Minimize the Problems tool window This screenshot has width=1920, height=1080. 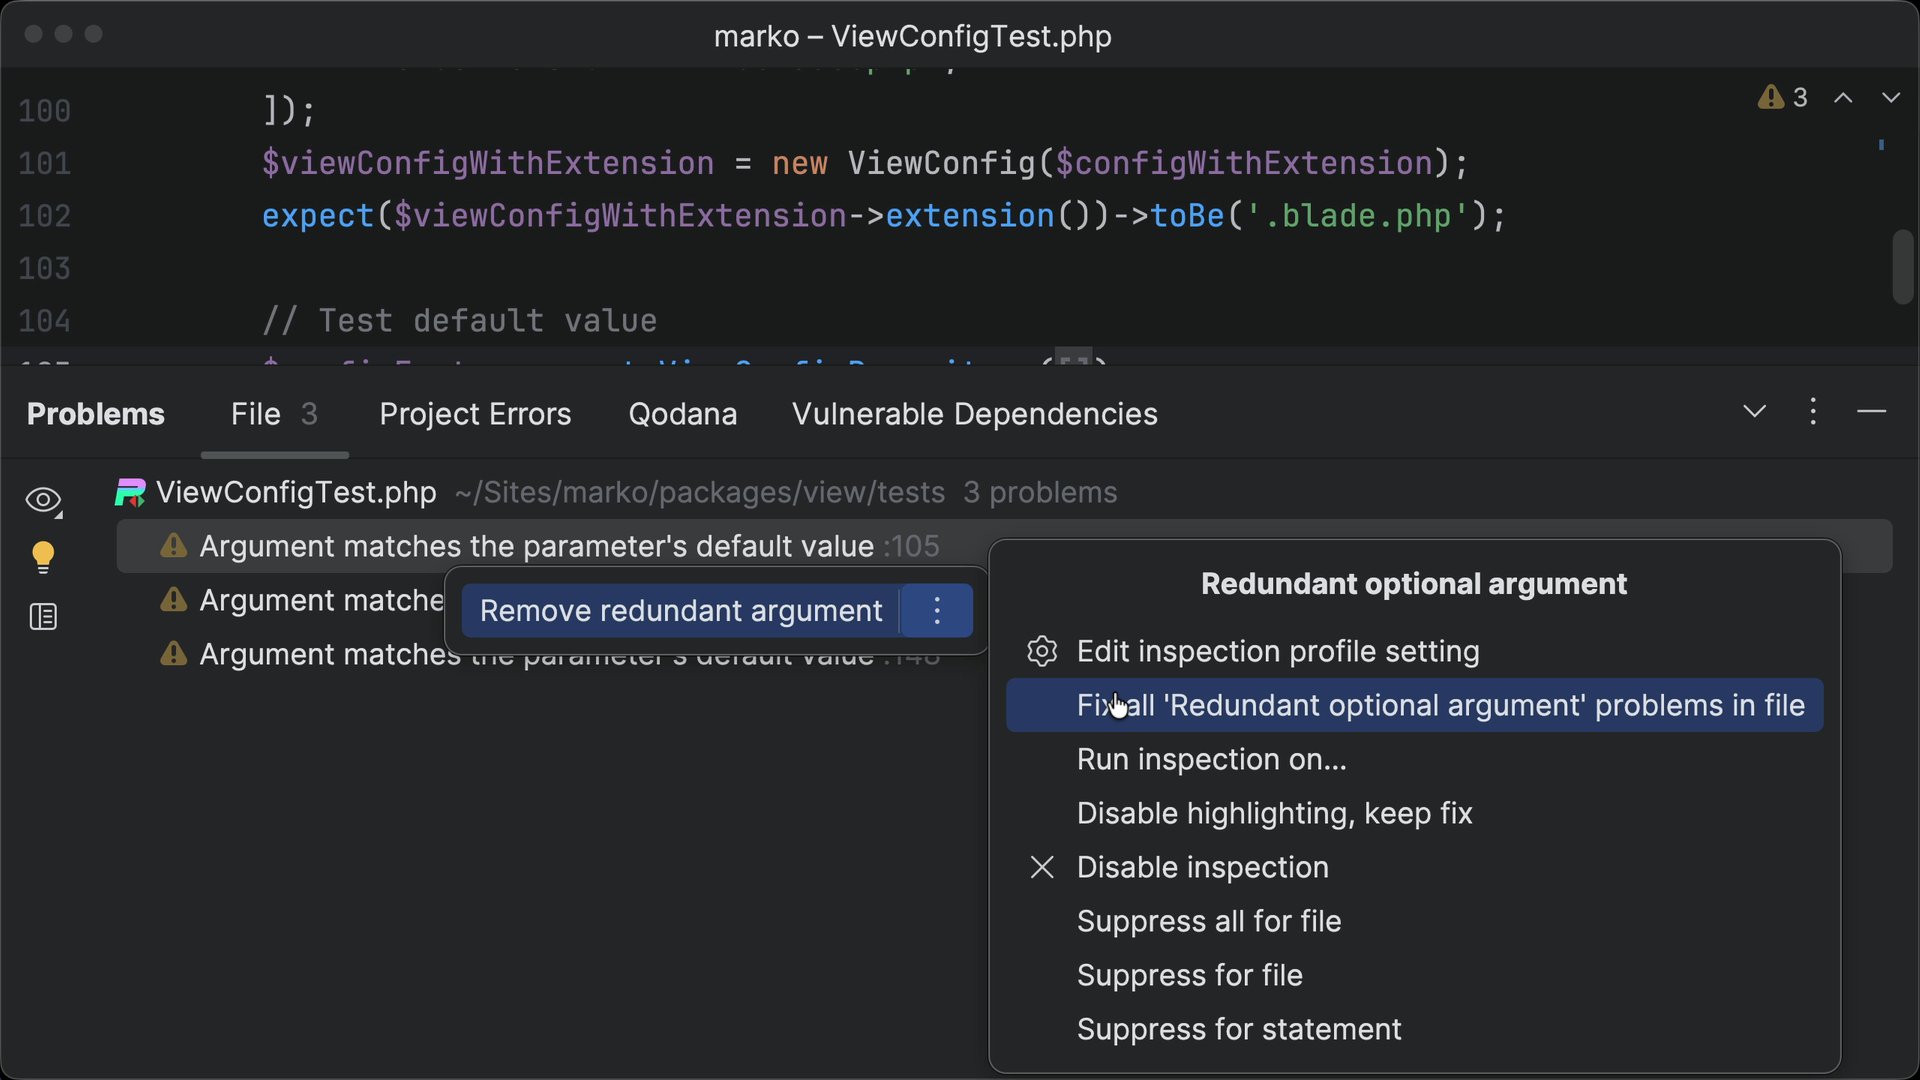click(1871, 412)
